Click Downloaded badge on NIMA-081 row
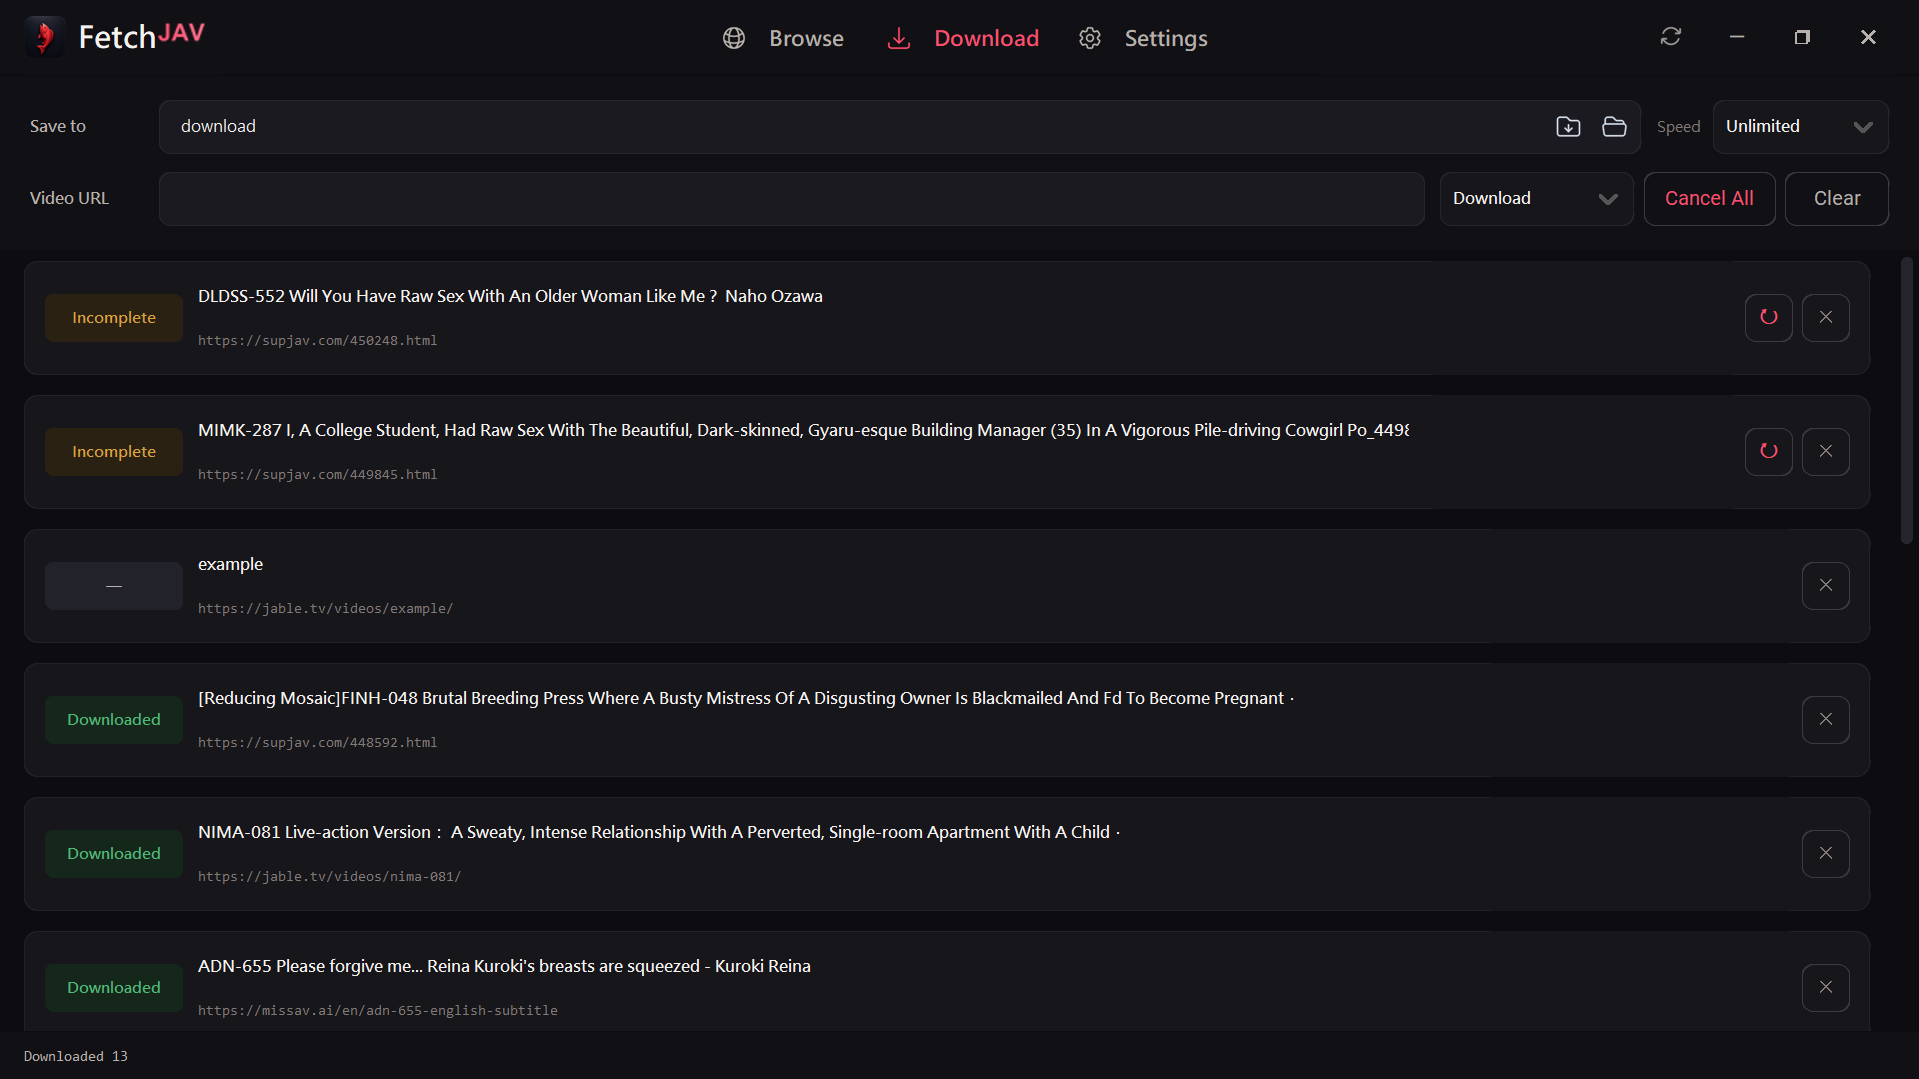1919x1079 pixels. [x=114, y=854]
